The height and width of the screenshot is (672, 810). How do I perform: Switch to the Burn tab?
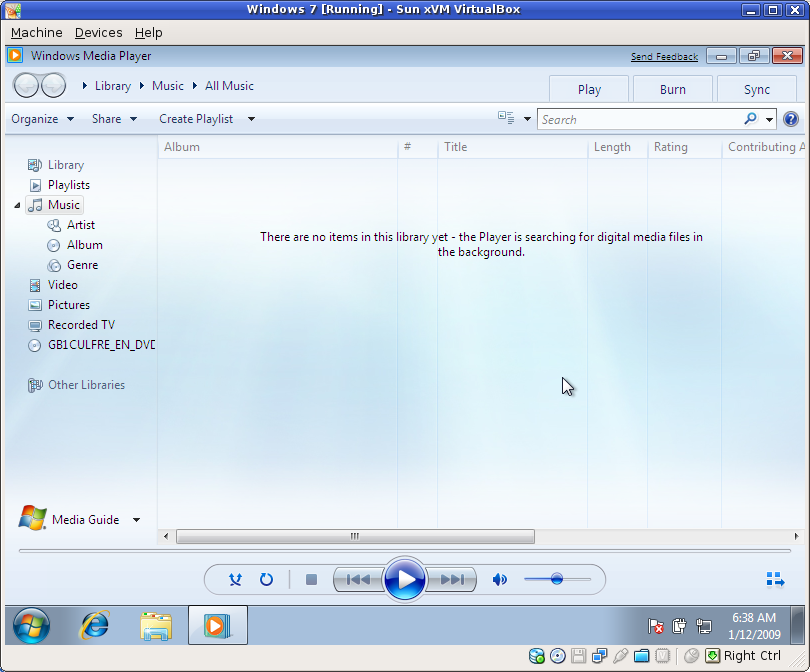point(672,88)
